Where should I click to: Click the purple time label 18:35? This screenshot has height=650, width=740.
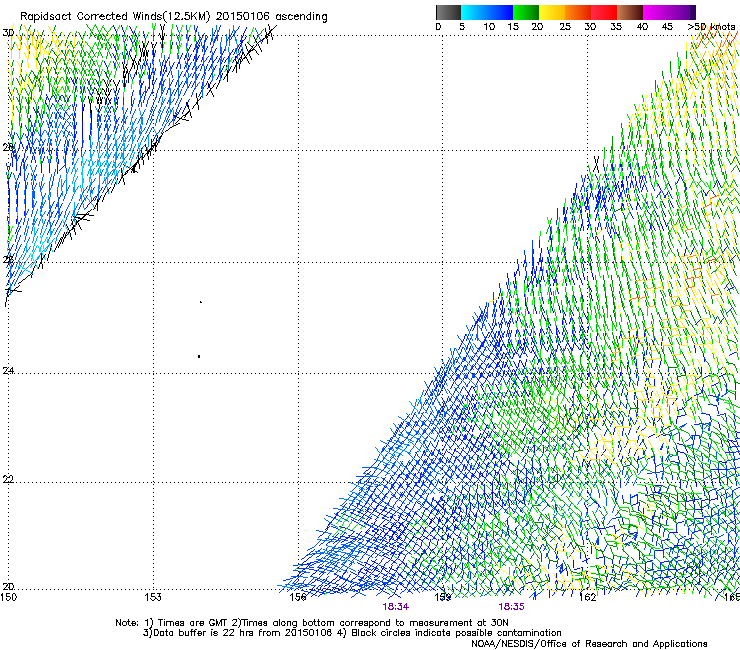[x=512, y=607]
